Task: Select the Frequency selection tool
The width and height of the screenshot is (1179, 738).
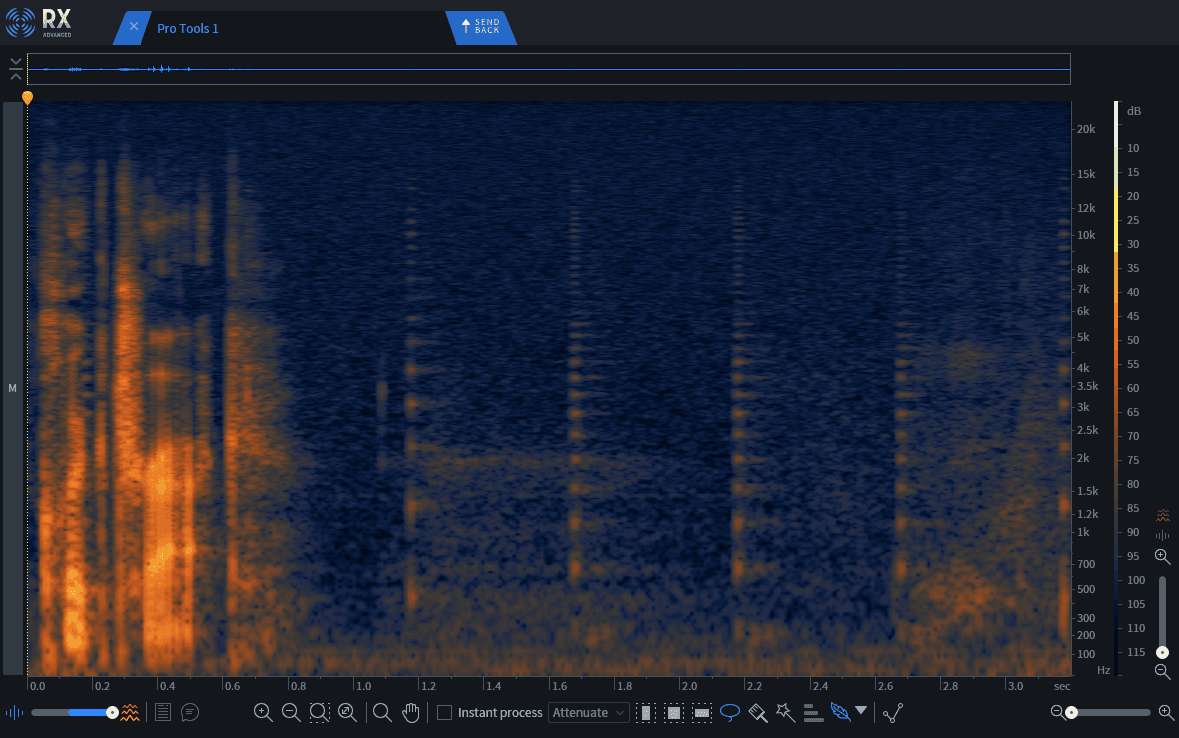Action: click(x=702, y=712)
